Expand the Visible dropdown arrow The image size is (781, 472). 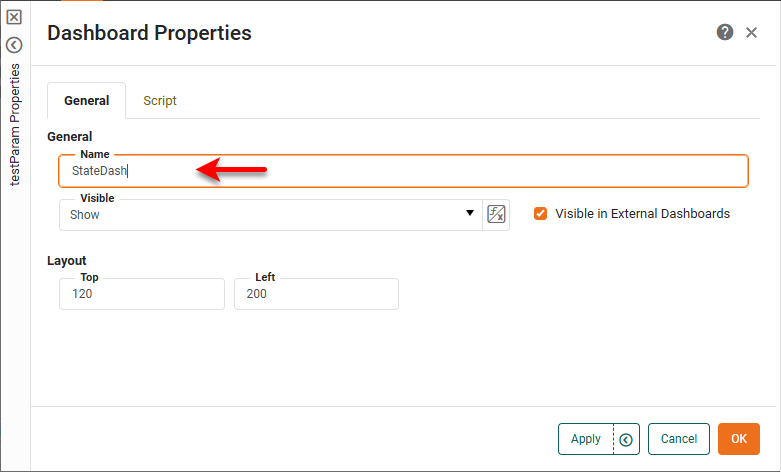click(470, 214)
